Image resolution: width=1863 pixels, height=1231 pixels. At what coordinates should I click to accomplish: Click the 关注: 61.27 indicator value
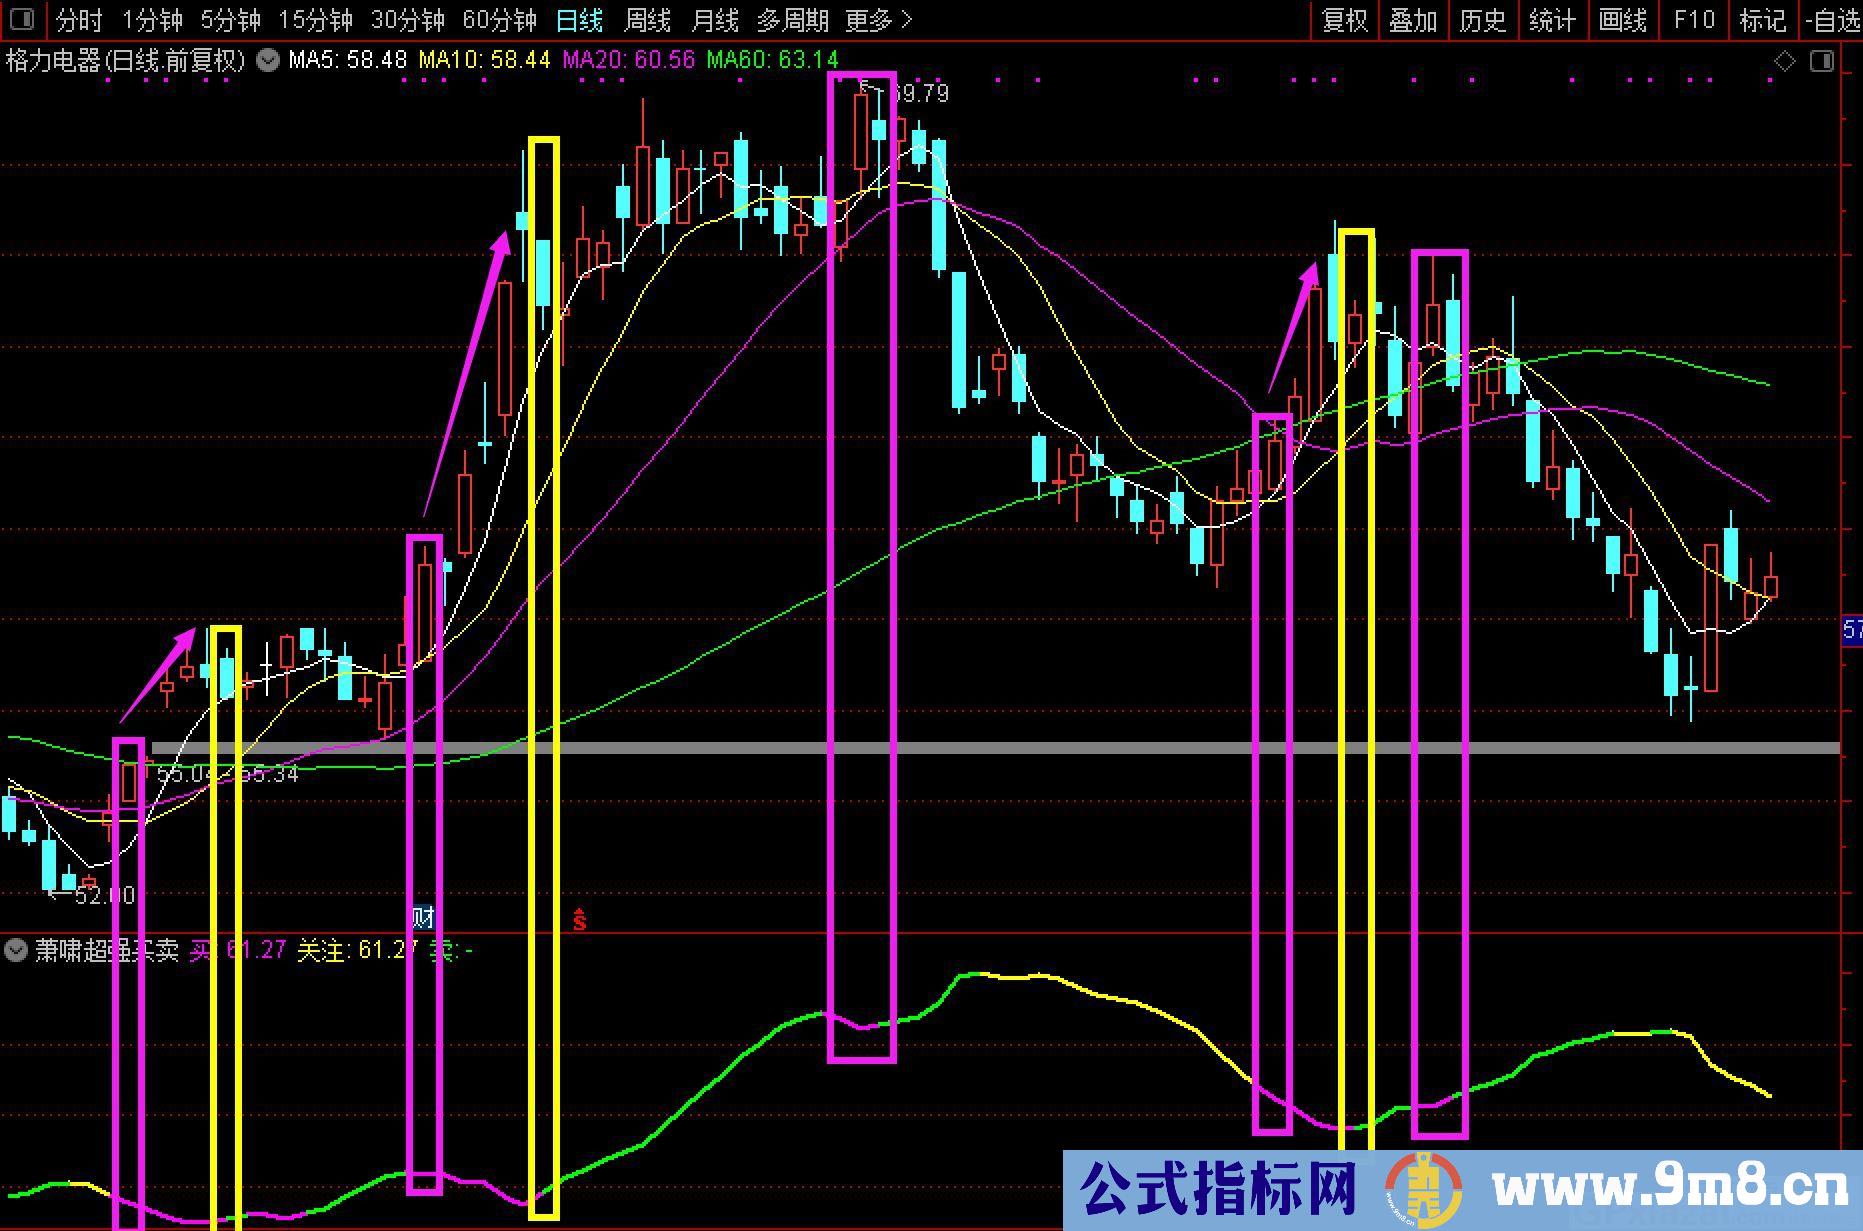click(x=357, y=950)
